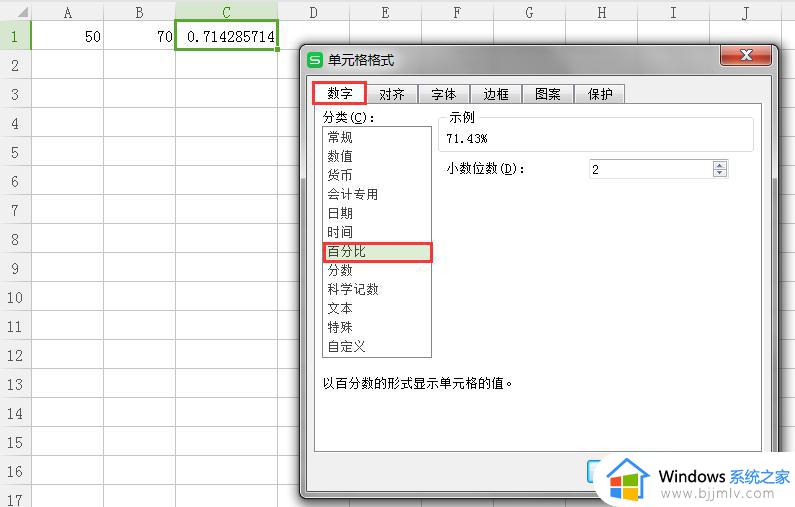Select cell A1 with value 50
This screenshot has height=507, width=795.
pyautogui.click(x=67, y=35)
